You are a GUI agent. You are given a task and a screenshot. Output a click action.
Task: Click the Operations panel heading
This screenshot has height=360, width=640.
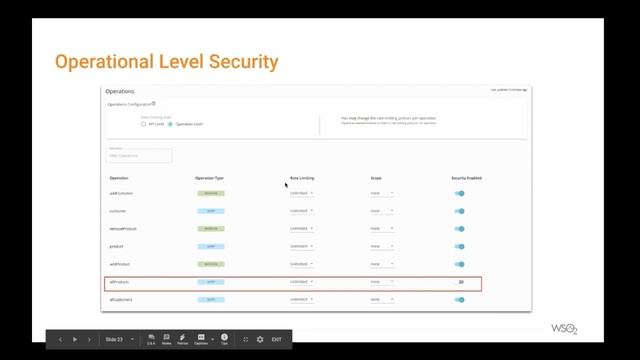point(120,91)
